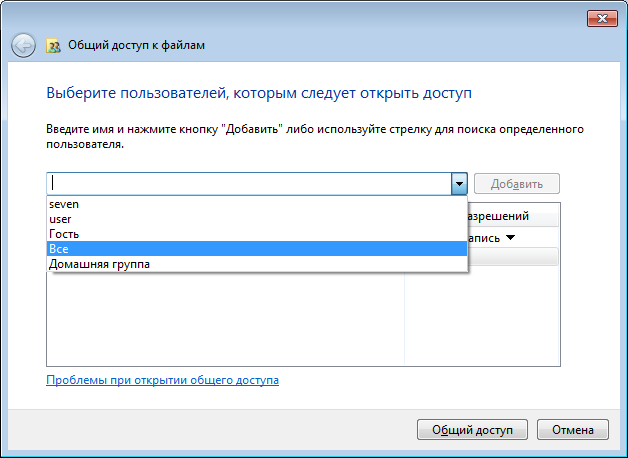
Task: Click the Back arrow button
Action: click(x=23, y=45)
